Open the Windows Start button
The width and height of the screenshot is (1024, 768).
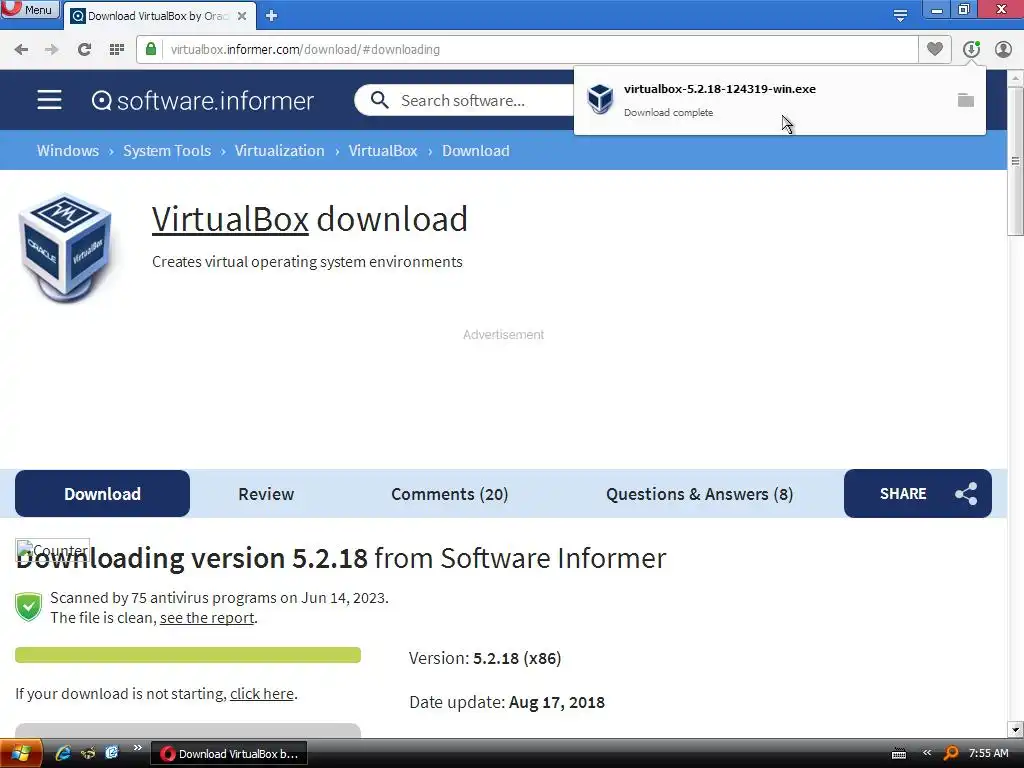(x=21, y=754)
